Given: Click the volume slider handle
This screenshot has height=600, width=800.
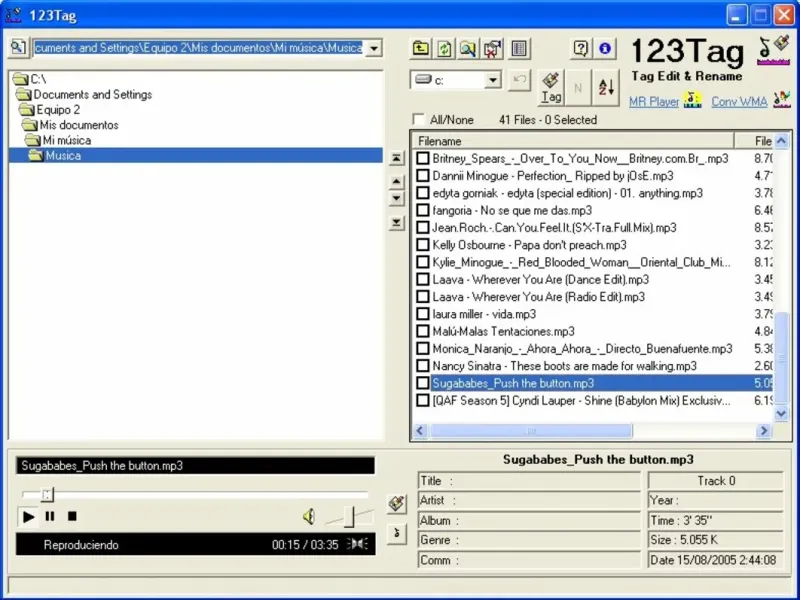Looking at the screenshot, I should click(x=349, y=516).
